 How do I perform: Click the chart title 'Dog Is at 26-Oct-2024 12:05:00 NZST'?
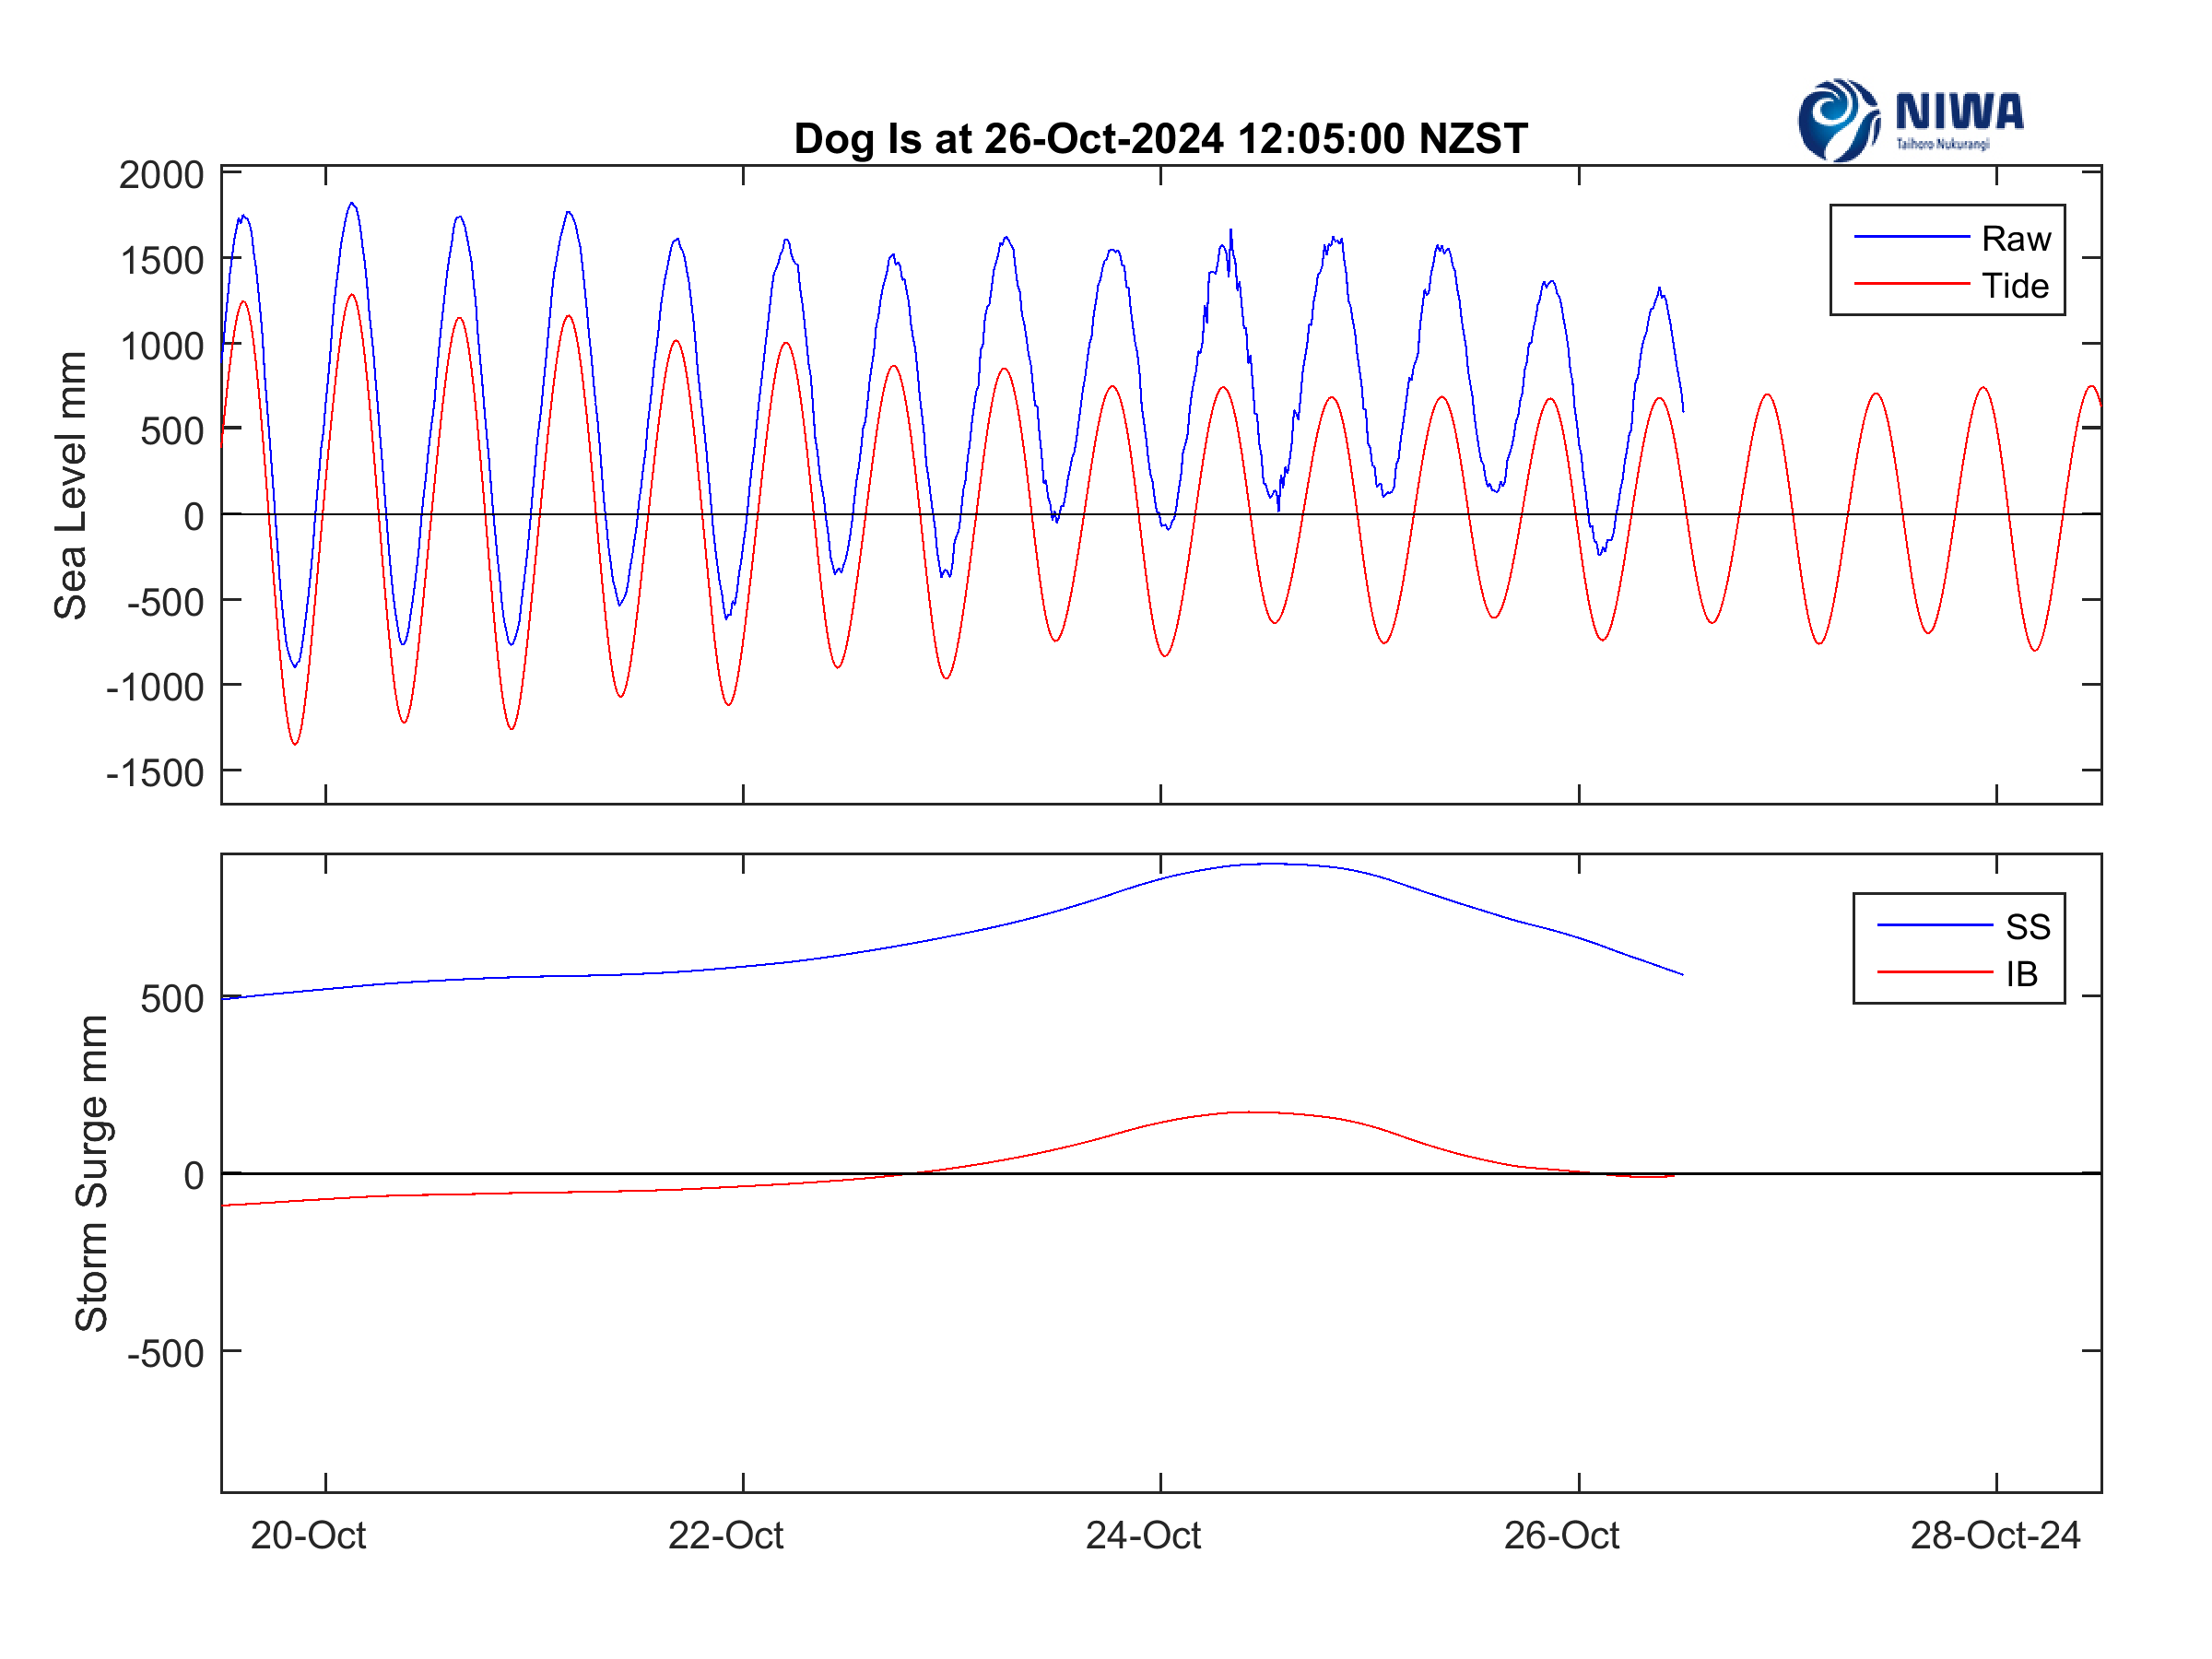[x=1160, y=139]
